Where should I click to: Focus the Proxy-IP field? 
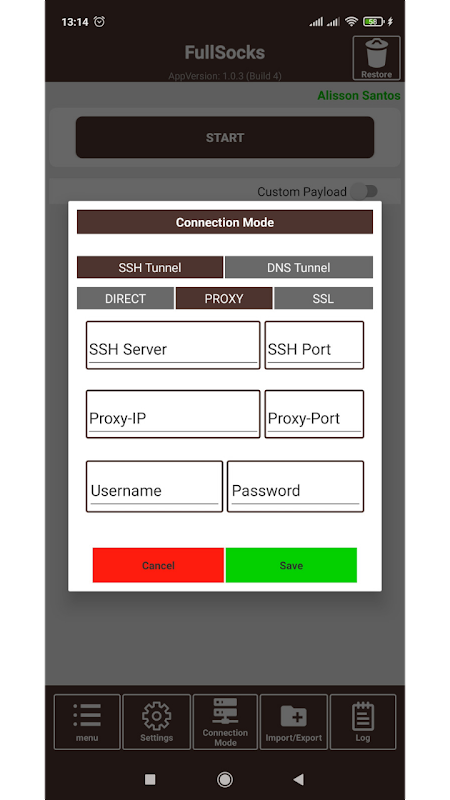173,414
